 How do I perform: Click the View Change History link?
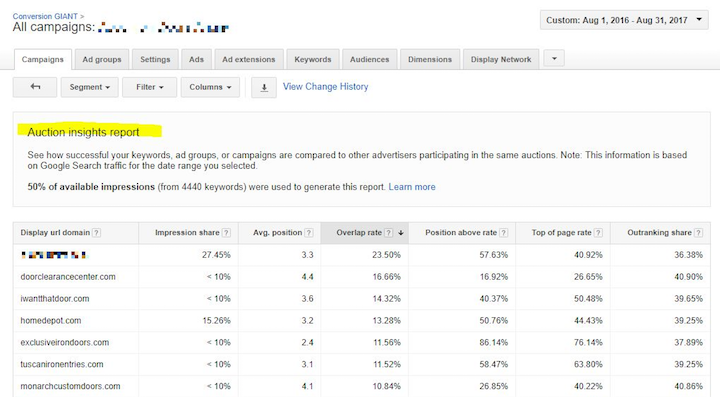[326, 87]
